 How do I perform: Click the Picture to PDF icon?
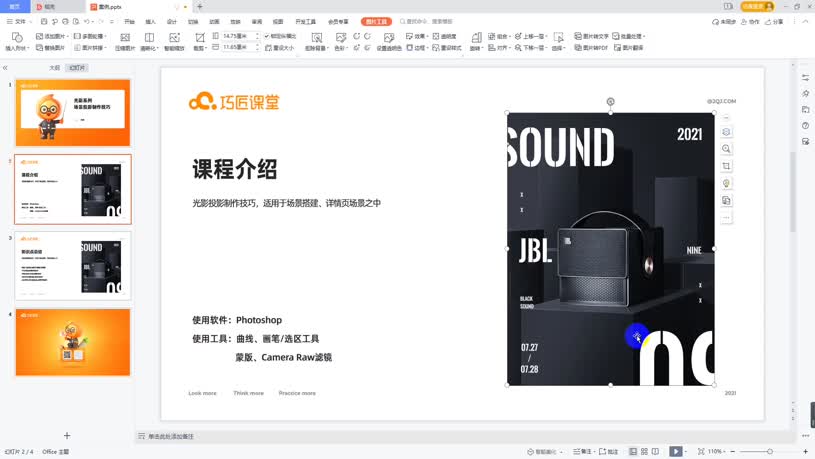point(577,47)
